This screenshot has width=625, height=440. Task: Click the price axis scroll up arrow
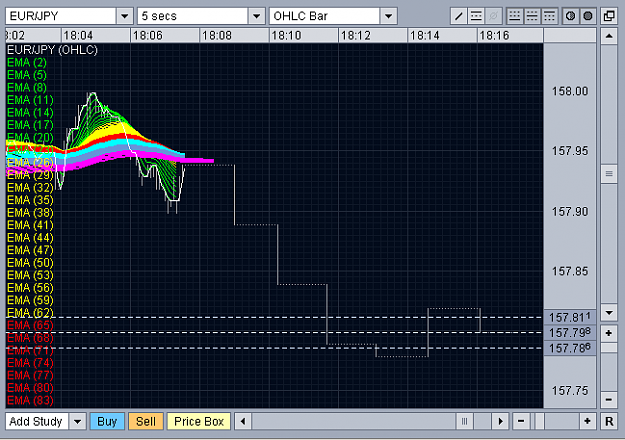[x=609, y=36]
